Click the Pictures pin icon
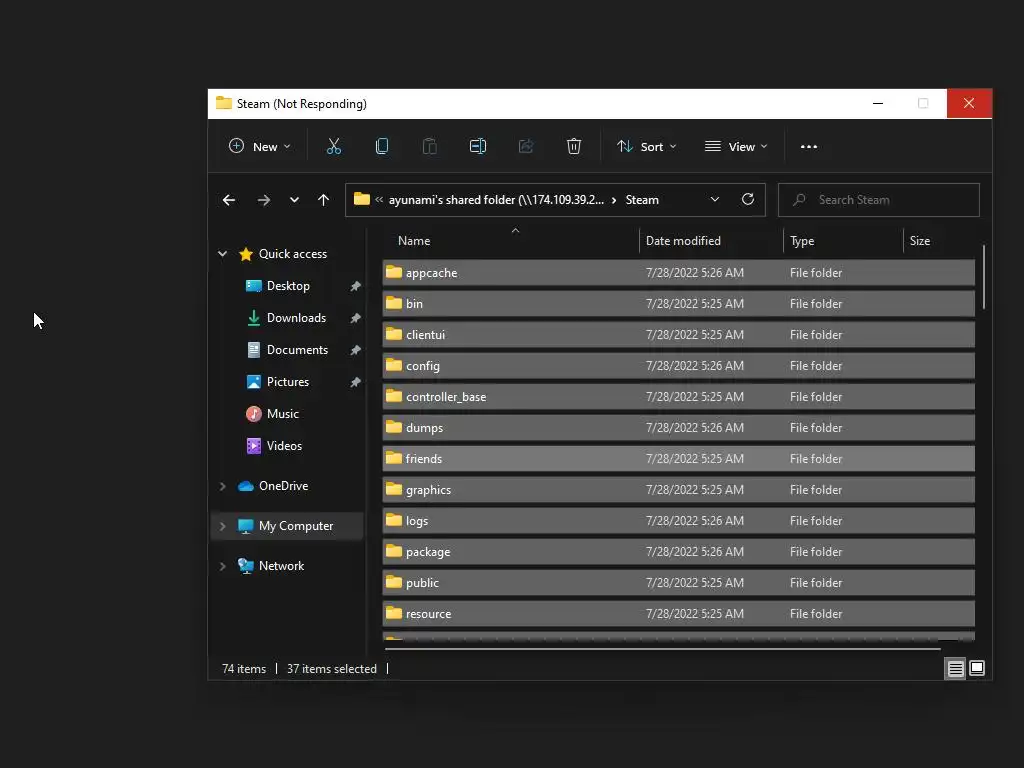1024x768 pixels. [x=355, y=382]
